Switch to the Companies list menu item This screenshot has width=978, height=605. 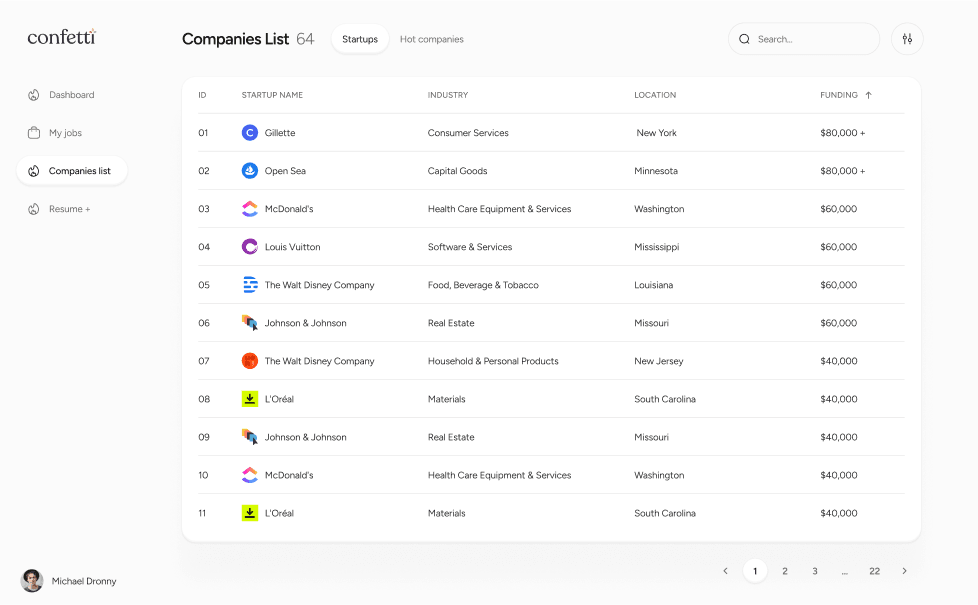pyautogui.click(x=78, y=170)
